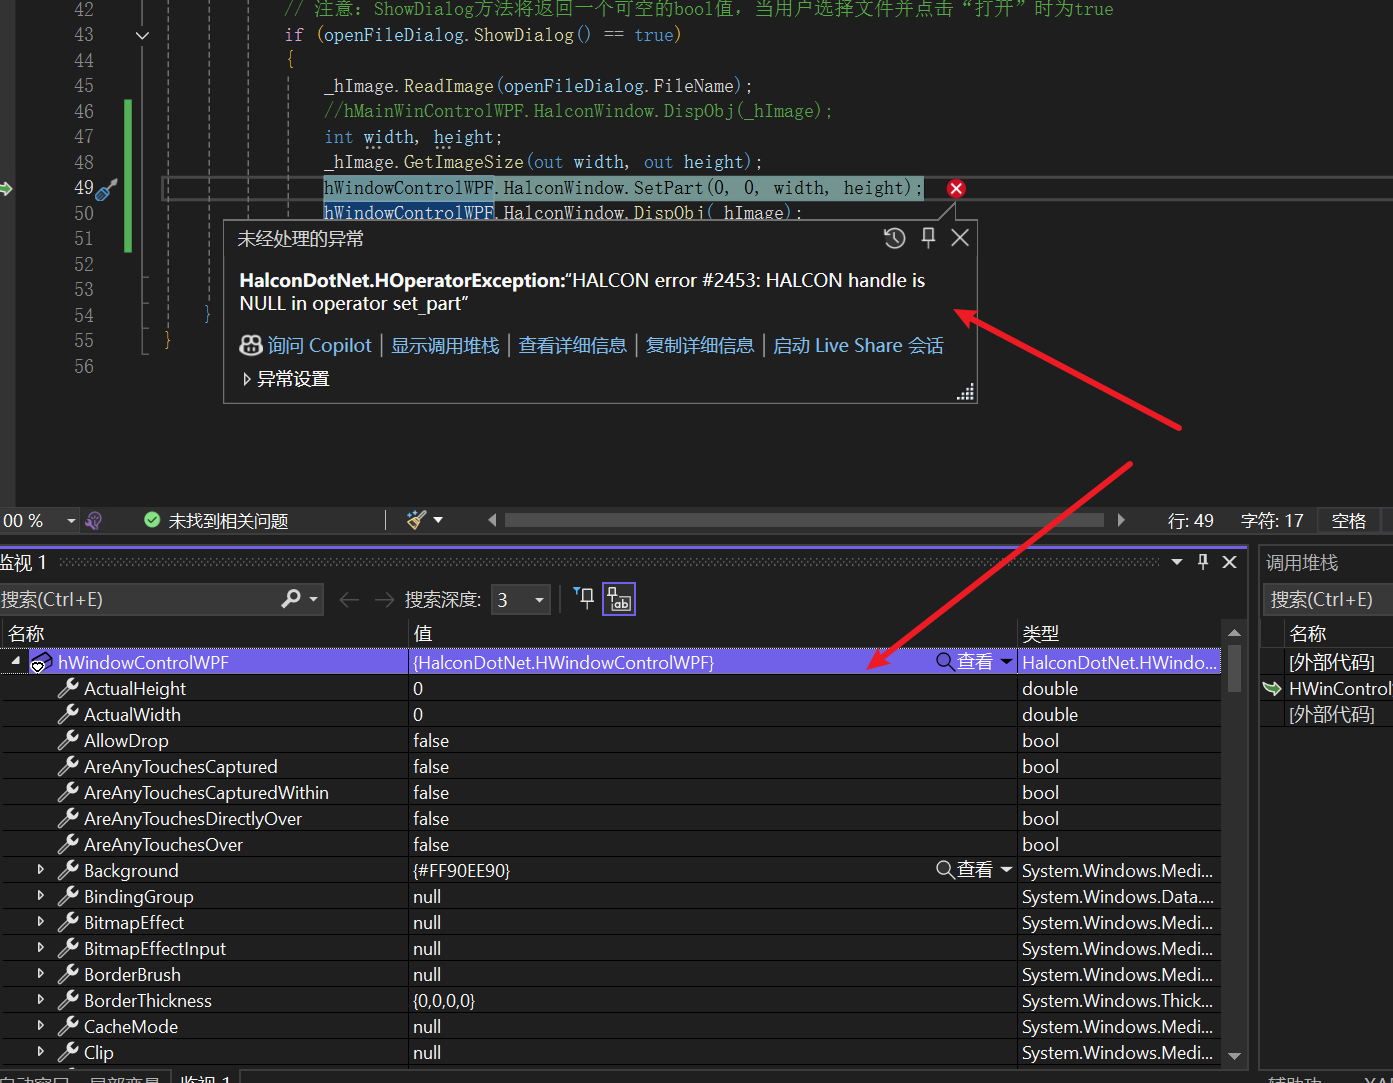This screenshot has height=1083, width=1393.
Task: Collapse the if block at line 43
Action: [142, 35]
